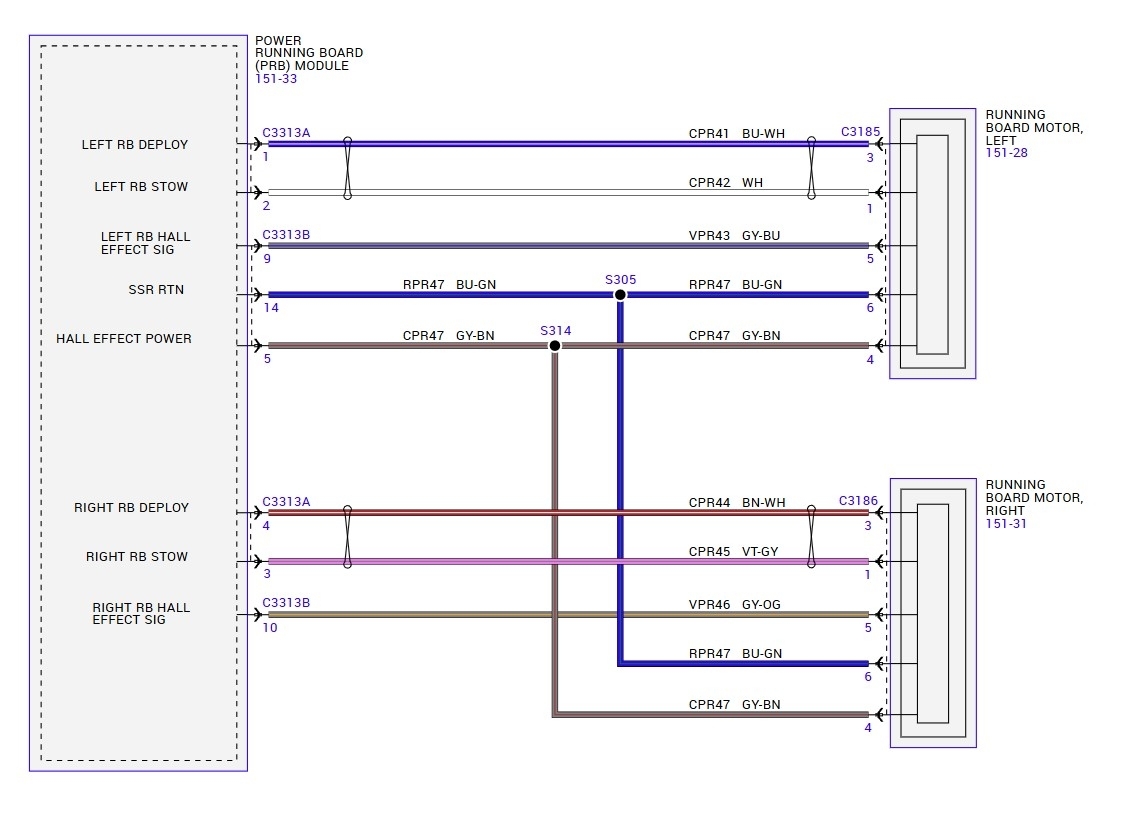Click the C3313B label at Right RB Hall Effect
Viewport: 1122px width, 833px height.
click(x=286, y=603)
